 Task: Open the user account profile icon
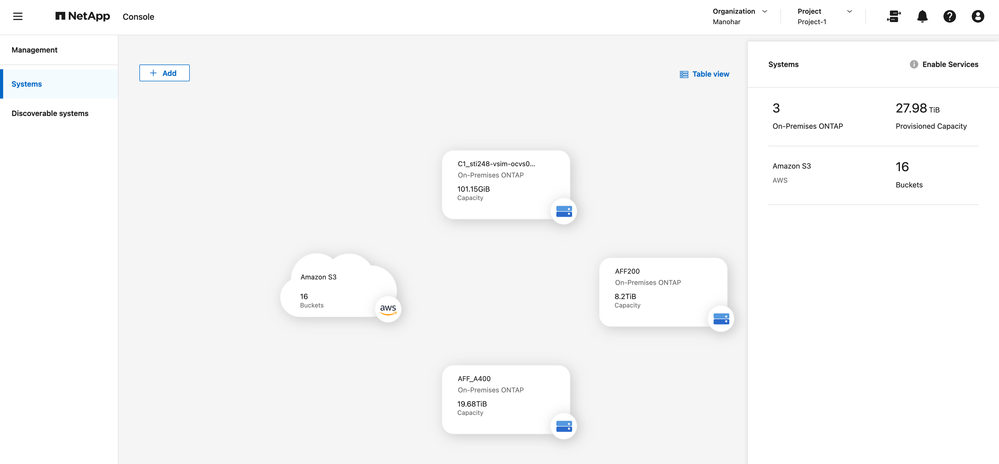point(978,17)
